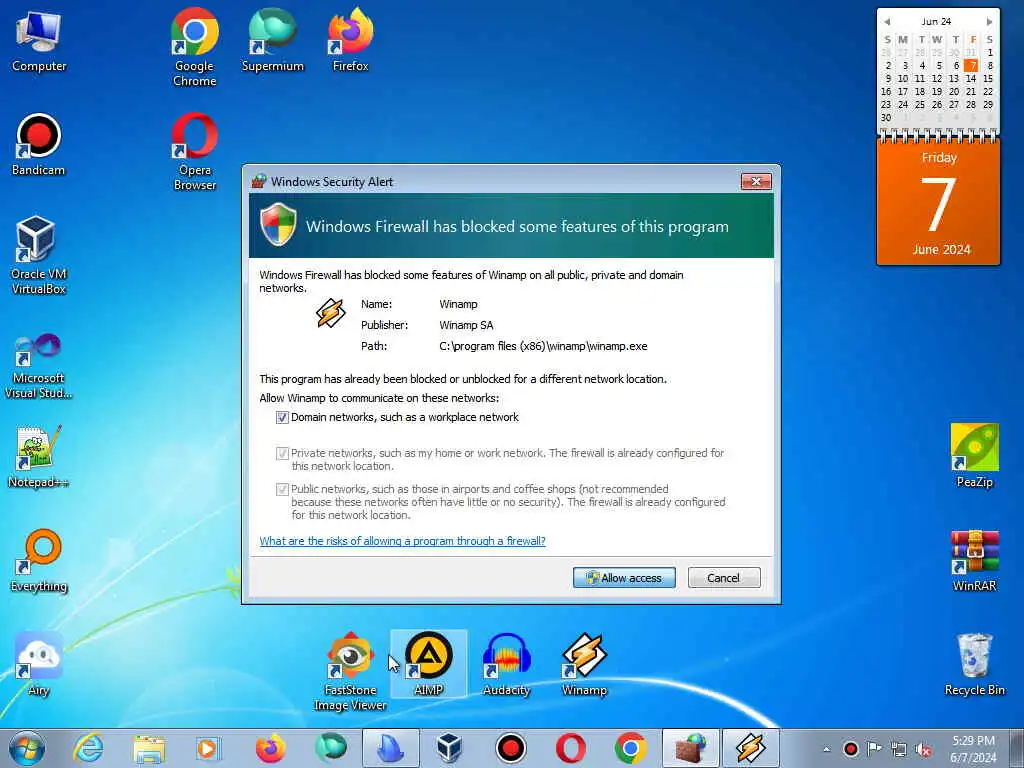Click the taskbar clock showing 5:29 PM
Viewport: 1024px width, 768px height.
coord(972,748)
